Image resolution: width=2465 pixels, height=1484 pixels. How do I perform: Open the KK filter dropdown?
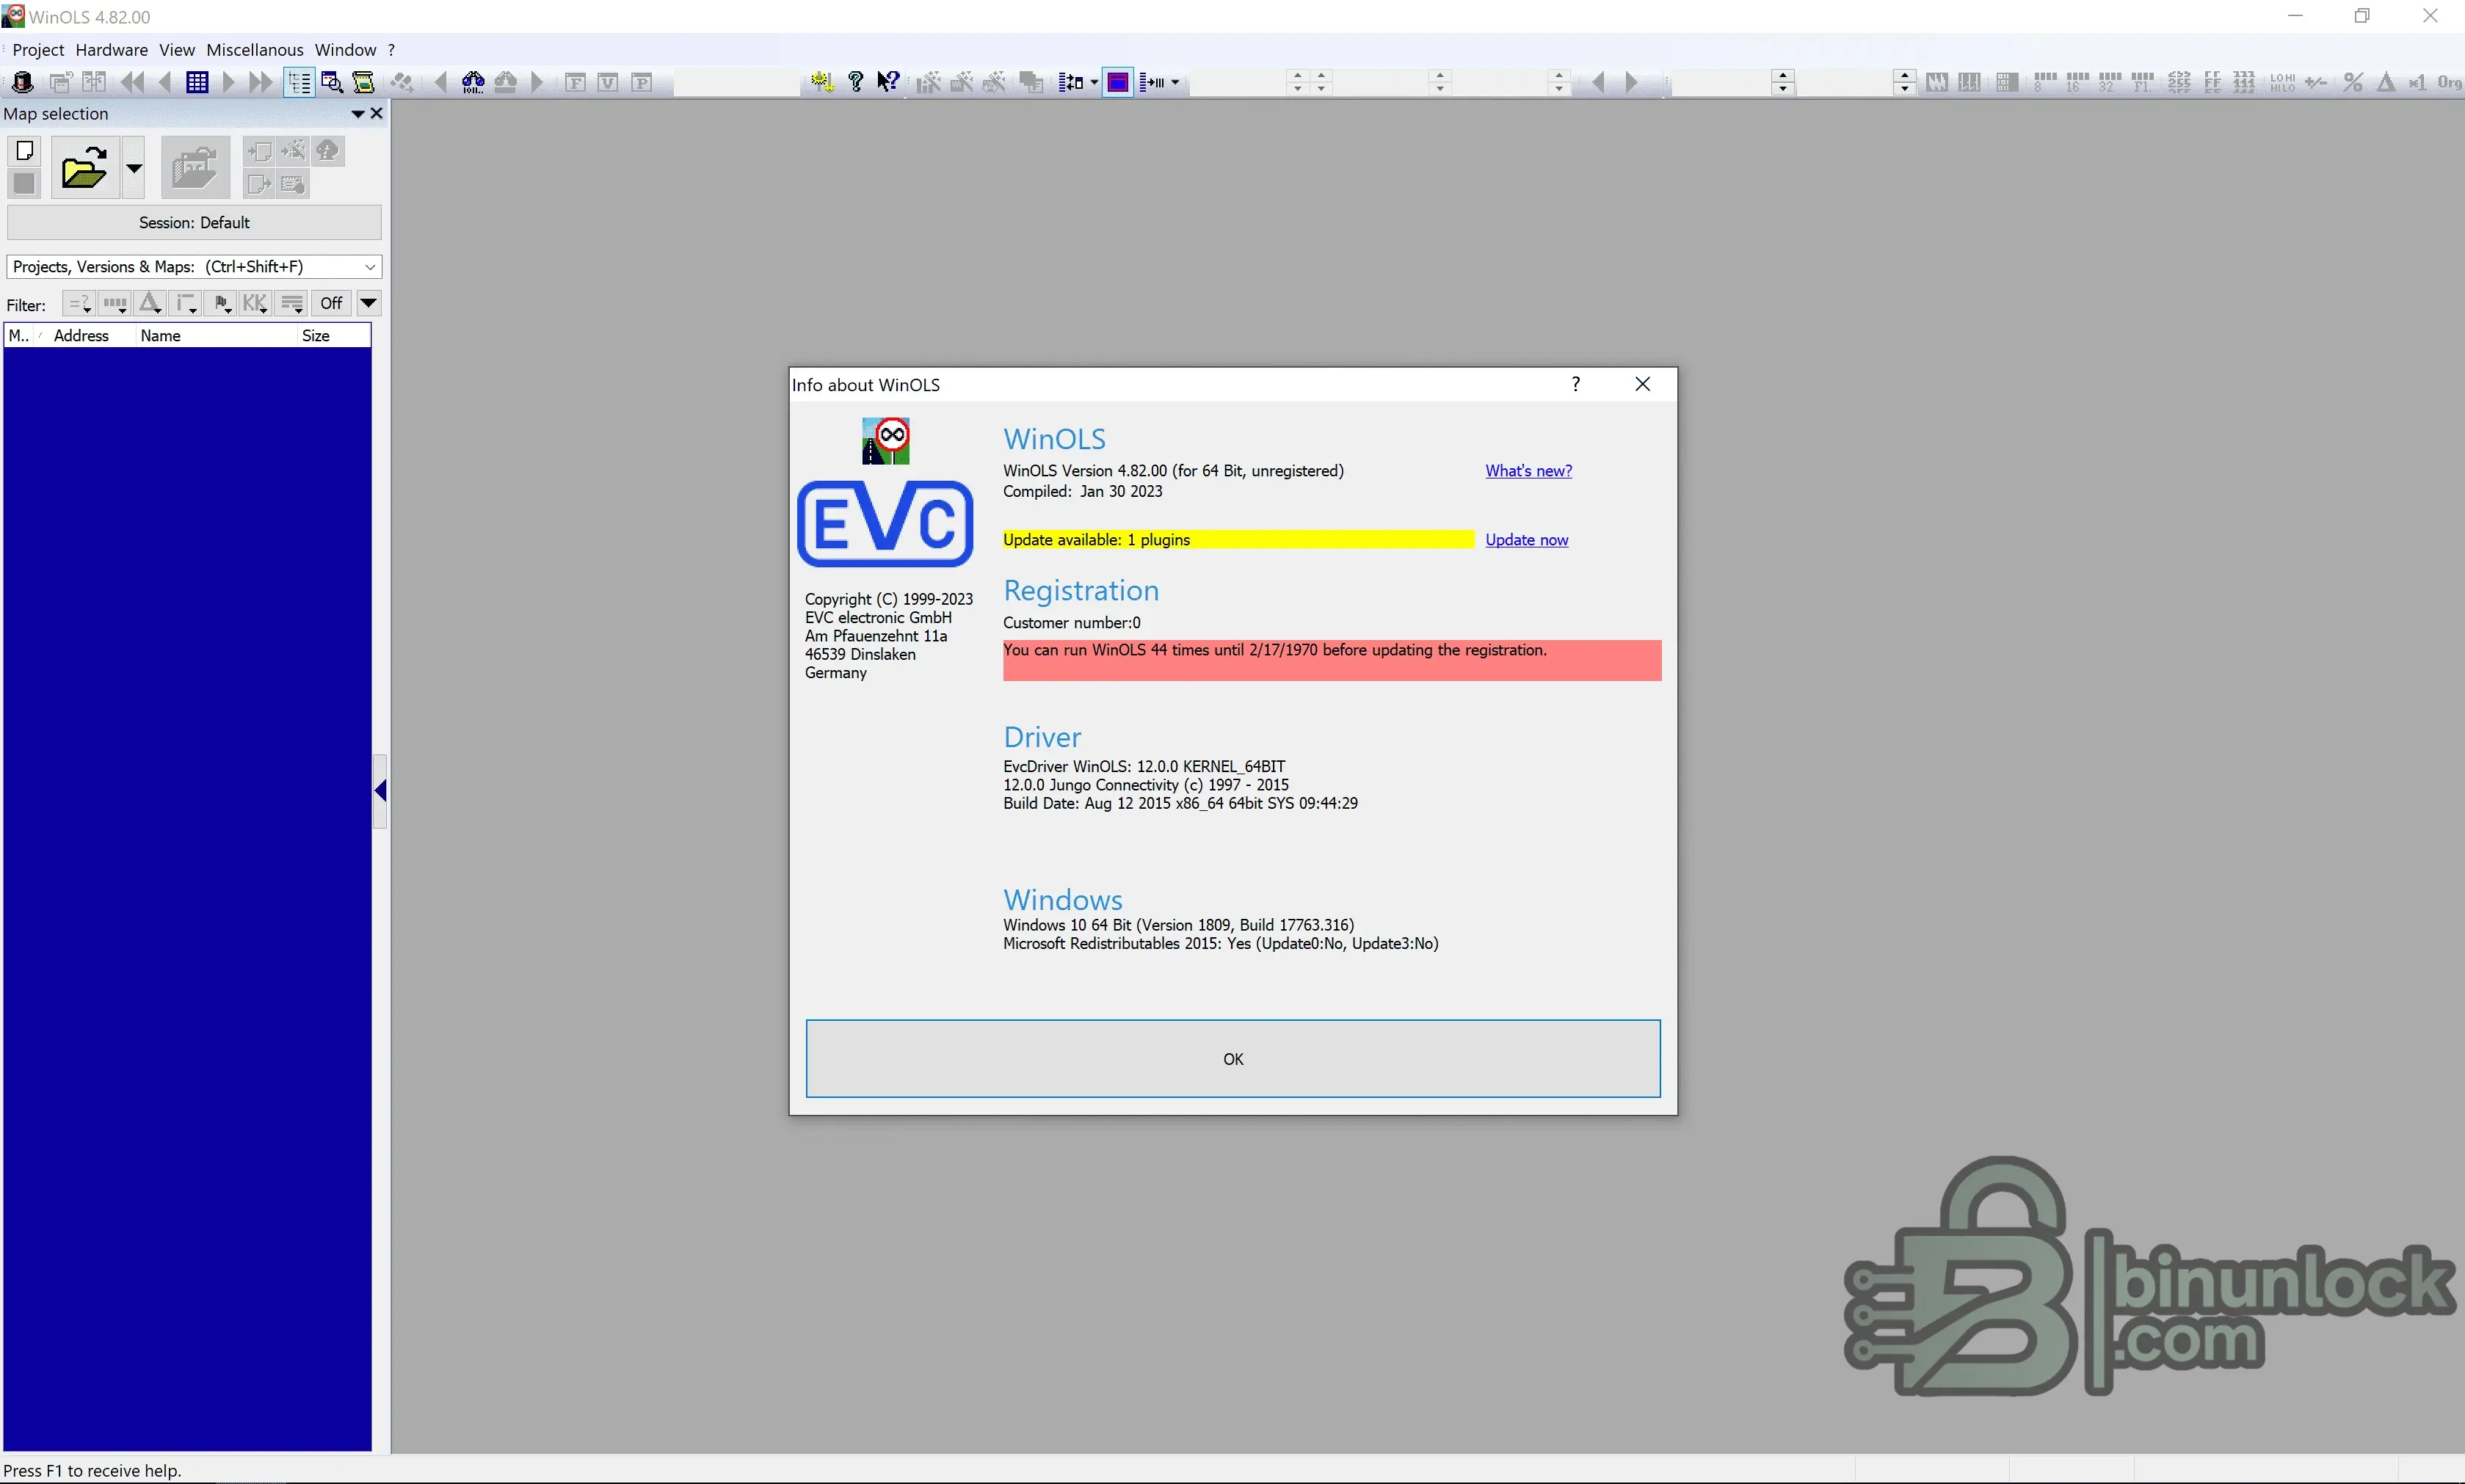pos(256,303)
